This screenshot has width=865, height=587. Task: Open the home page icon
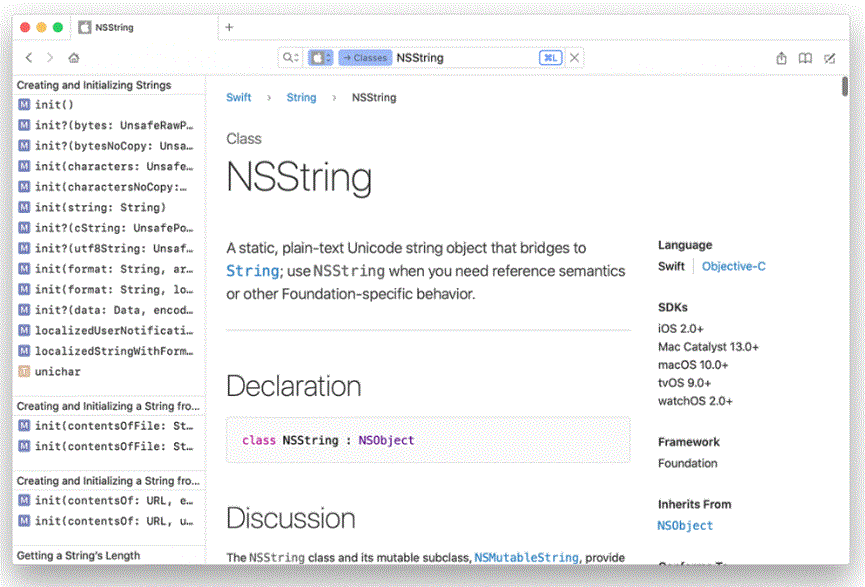[74, 57]
